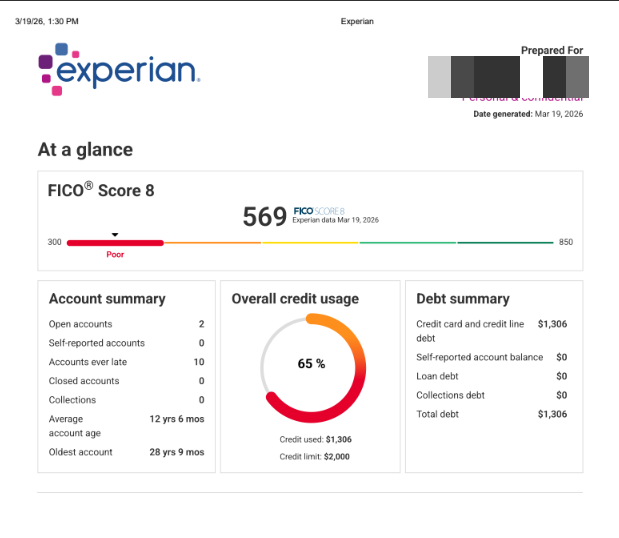Click the 'Accounts ever late' row label
Image resolution: width=619 pixels, height=538 pixels.
point(88,362)
